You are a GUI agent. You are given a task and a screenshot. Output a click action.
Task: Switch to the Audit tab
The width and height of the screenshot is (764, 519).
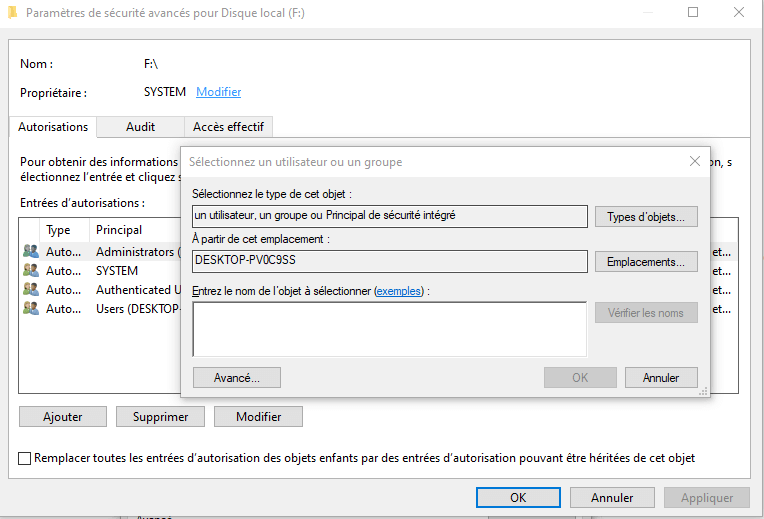click(140, 127)
